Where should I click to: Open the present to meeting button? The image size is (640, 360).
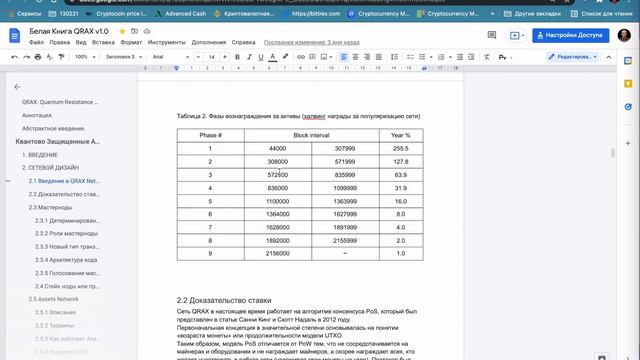point(516,36)
